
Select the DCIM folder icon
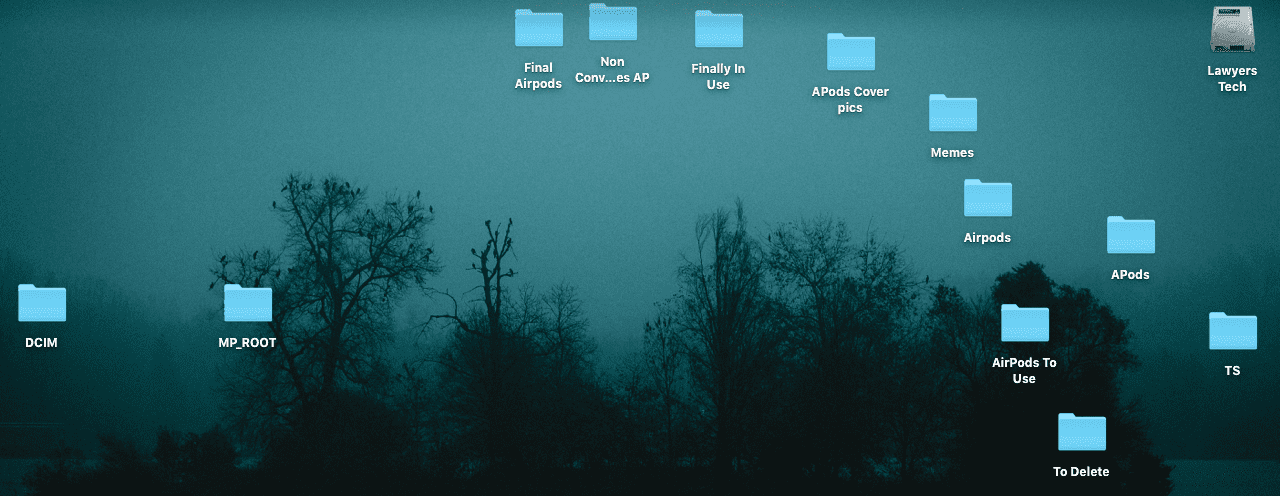click(x=42, y=303)
